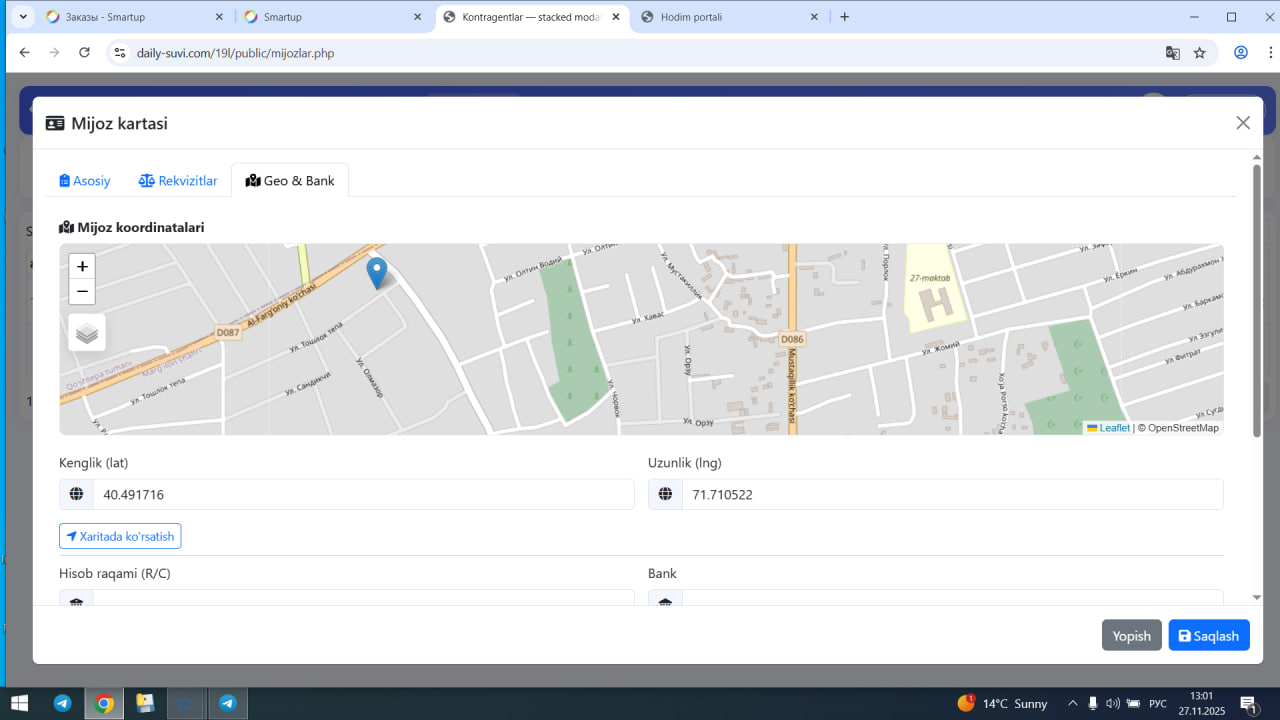Click the blue location marker pin
Screen dimensions: 1280x720
pos(377,272)
